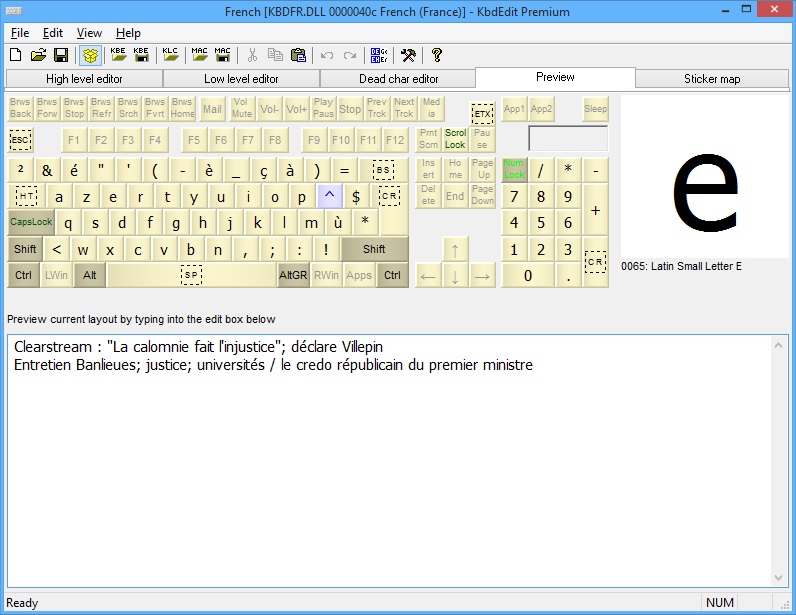This screenshot has width=796, height=615.
Task: Click the $ key
Action: 356,196
